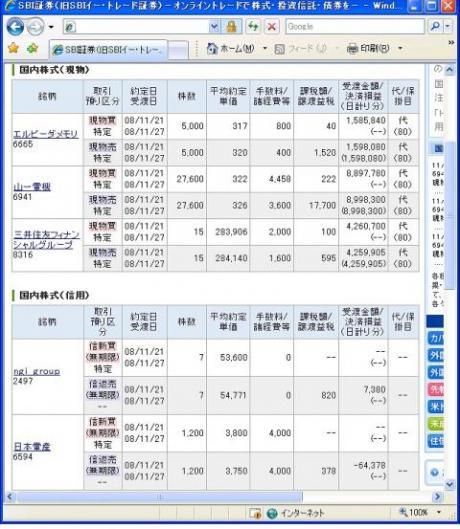
Task: Expand the address bar history dropdown
Action: coord(214,27)
